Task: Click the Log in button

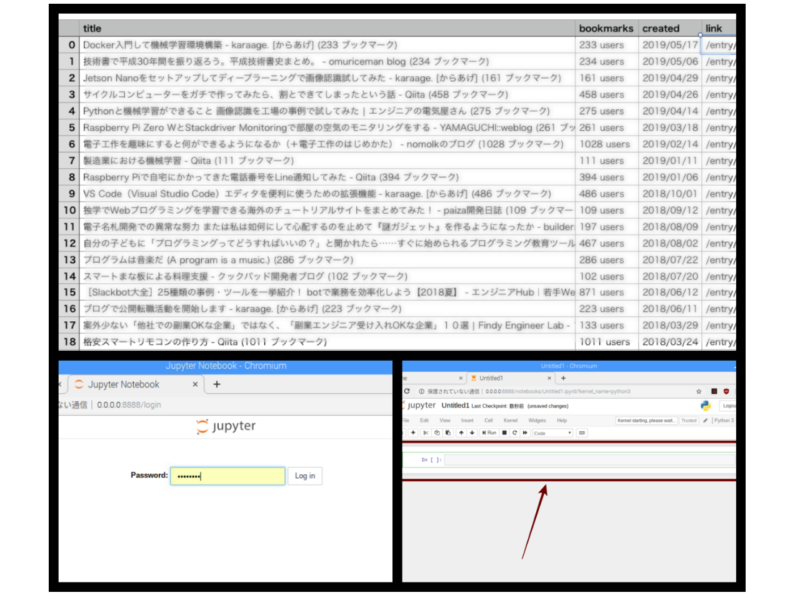Action: point(305,476)
